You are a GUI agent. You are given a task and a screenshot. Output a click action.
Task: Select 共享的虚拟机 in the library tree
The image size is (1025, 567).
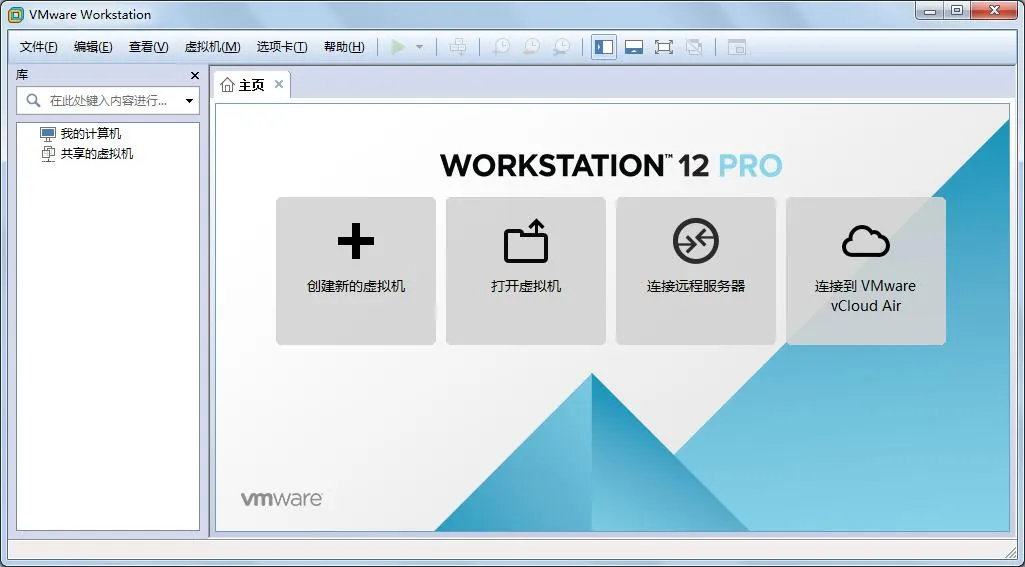click(x=86, y=154)
